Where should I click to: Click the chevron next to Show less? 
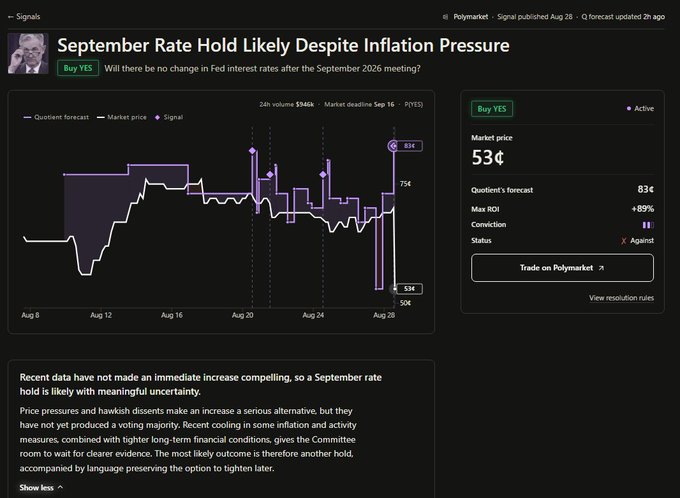[x=60, y=487]
